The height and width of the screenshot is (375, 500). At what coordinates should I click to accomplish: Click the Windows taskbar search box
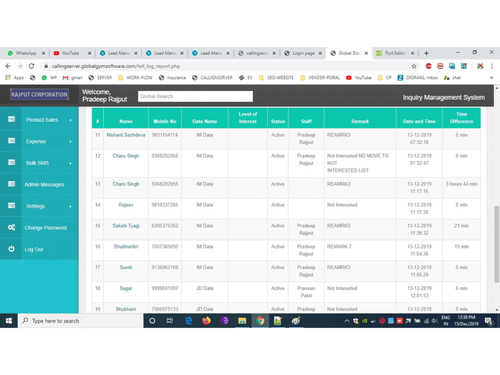pyautogui.click(x=80, y=321)
